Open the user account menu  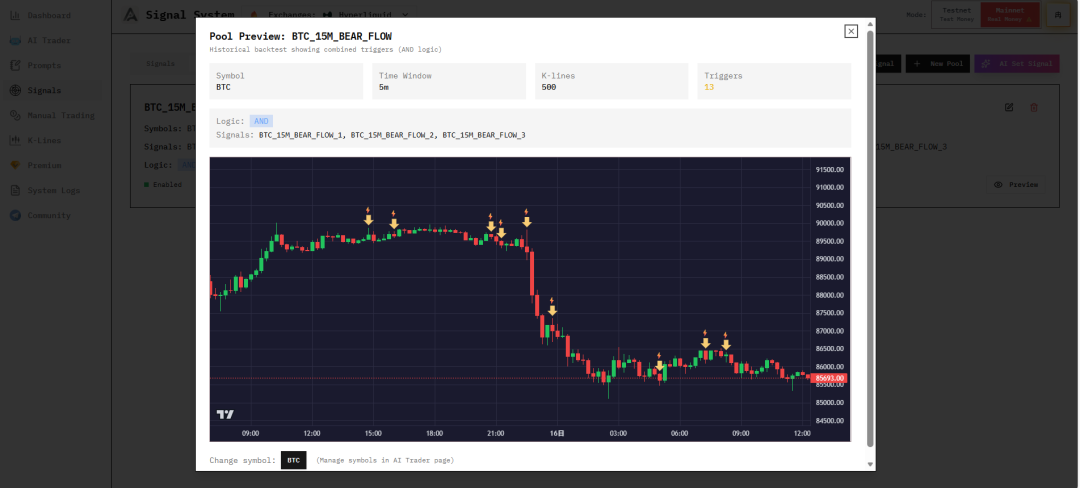point(1058,15)
